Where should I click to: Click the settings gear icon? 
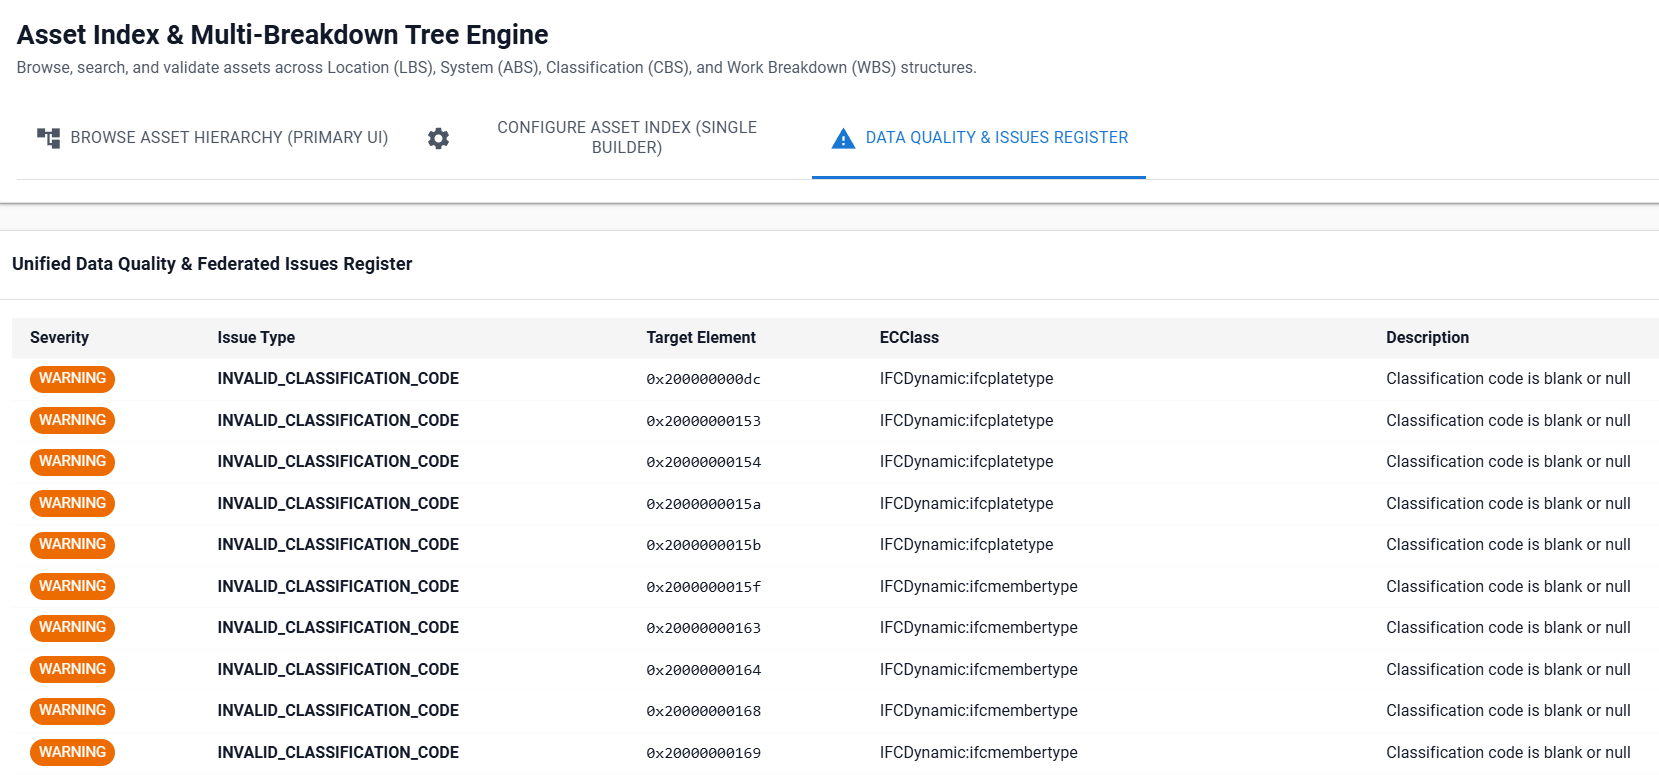click(x=438, y=138)
